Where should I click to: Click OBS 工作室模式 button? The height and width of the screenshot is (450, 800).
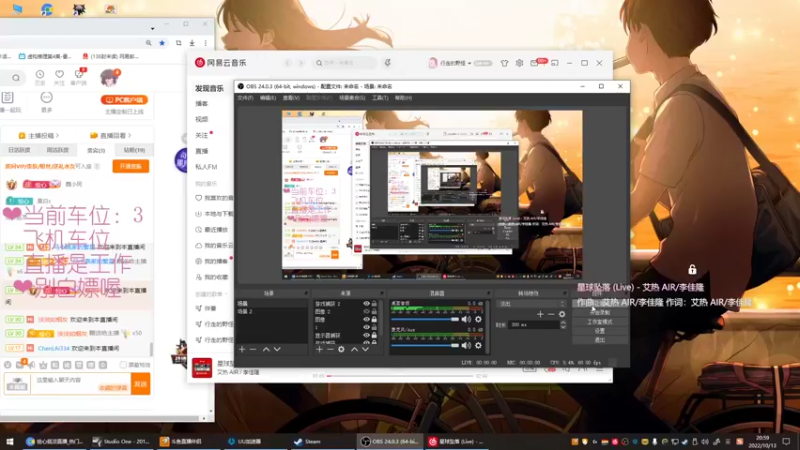pyautogui.click(x=599, y=322)
